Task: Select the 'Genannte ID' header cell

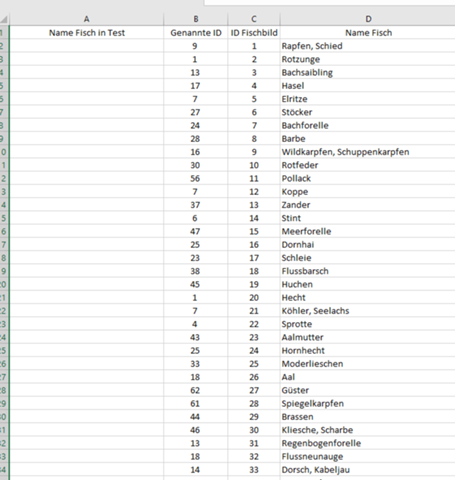Action: 196,33
